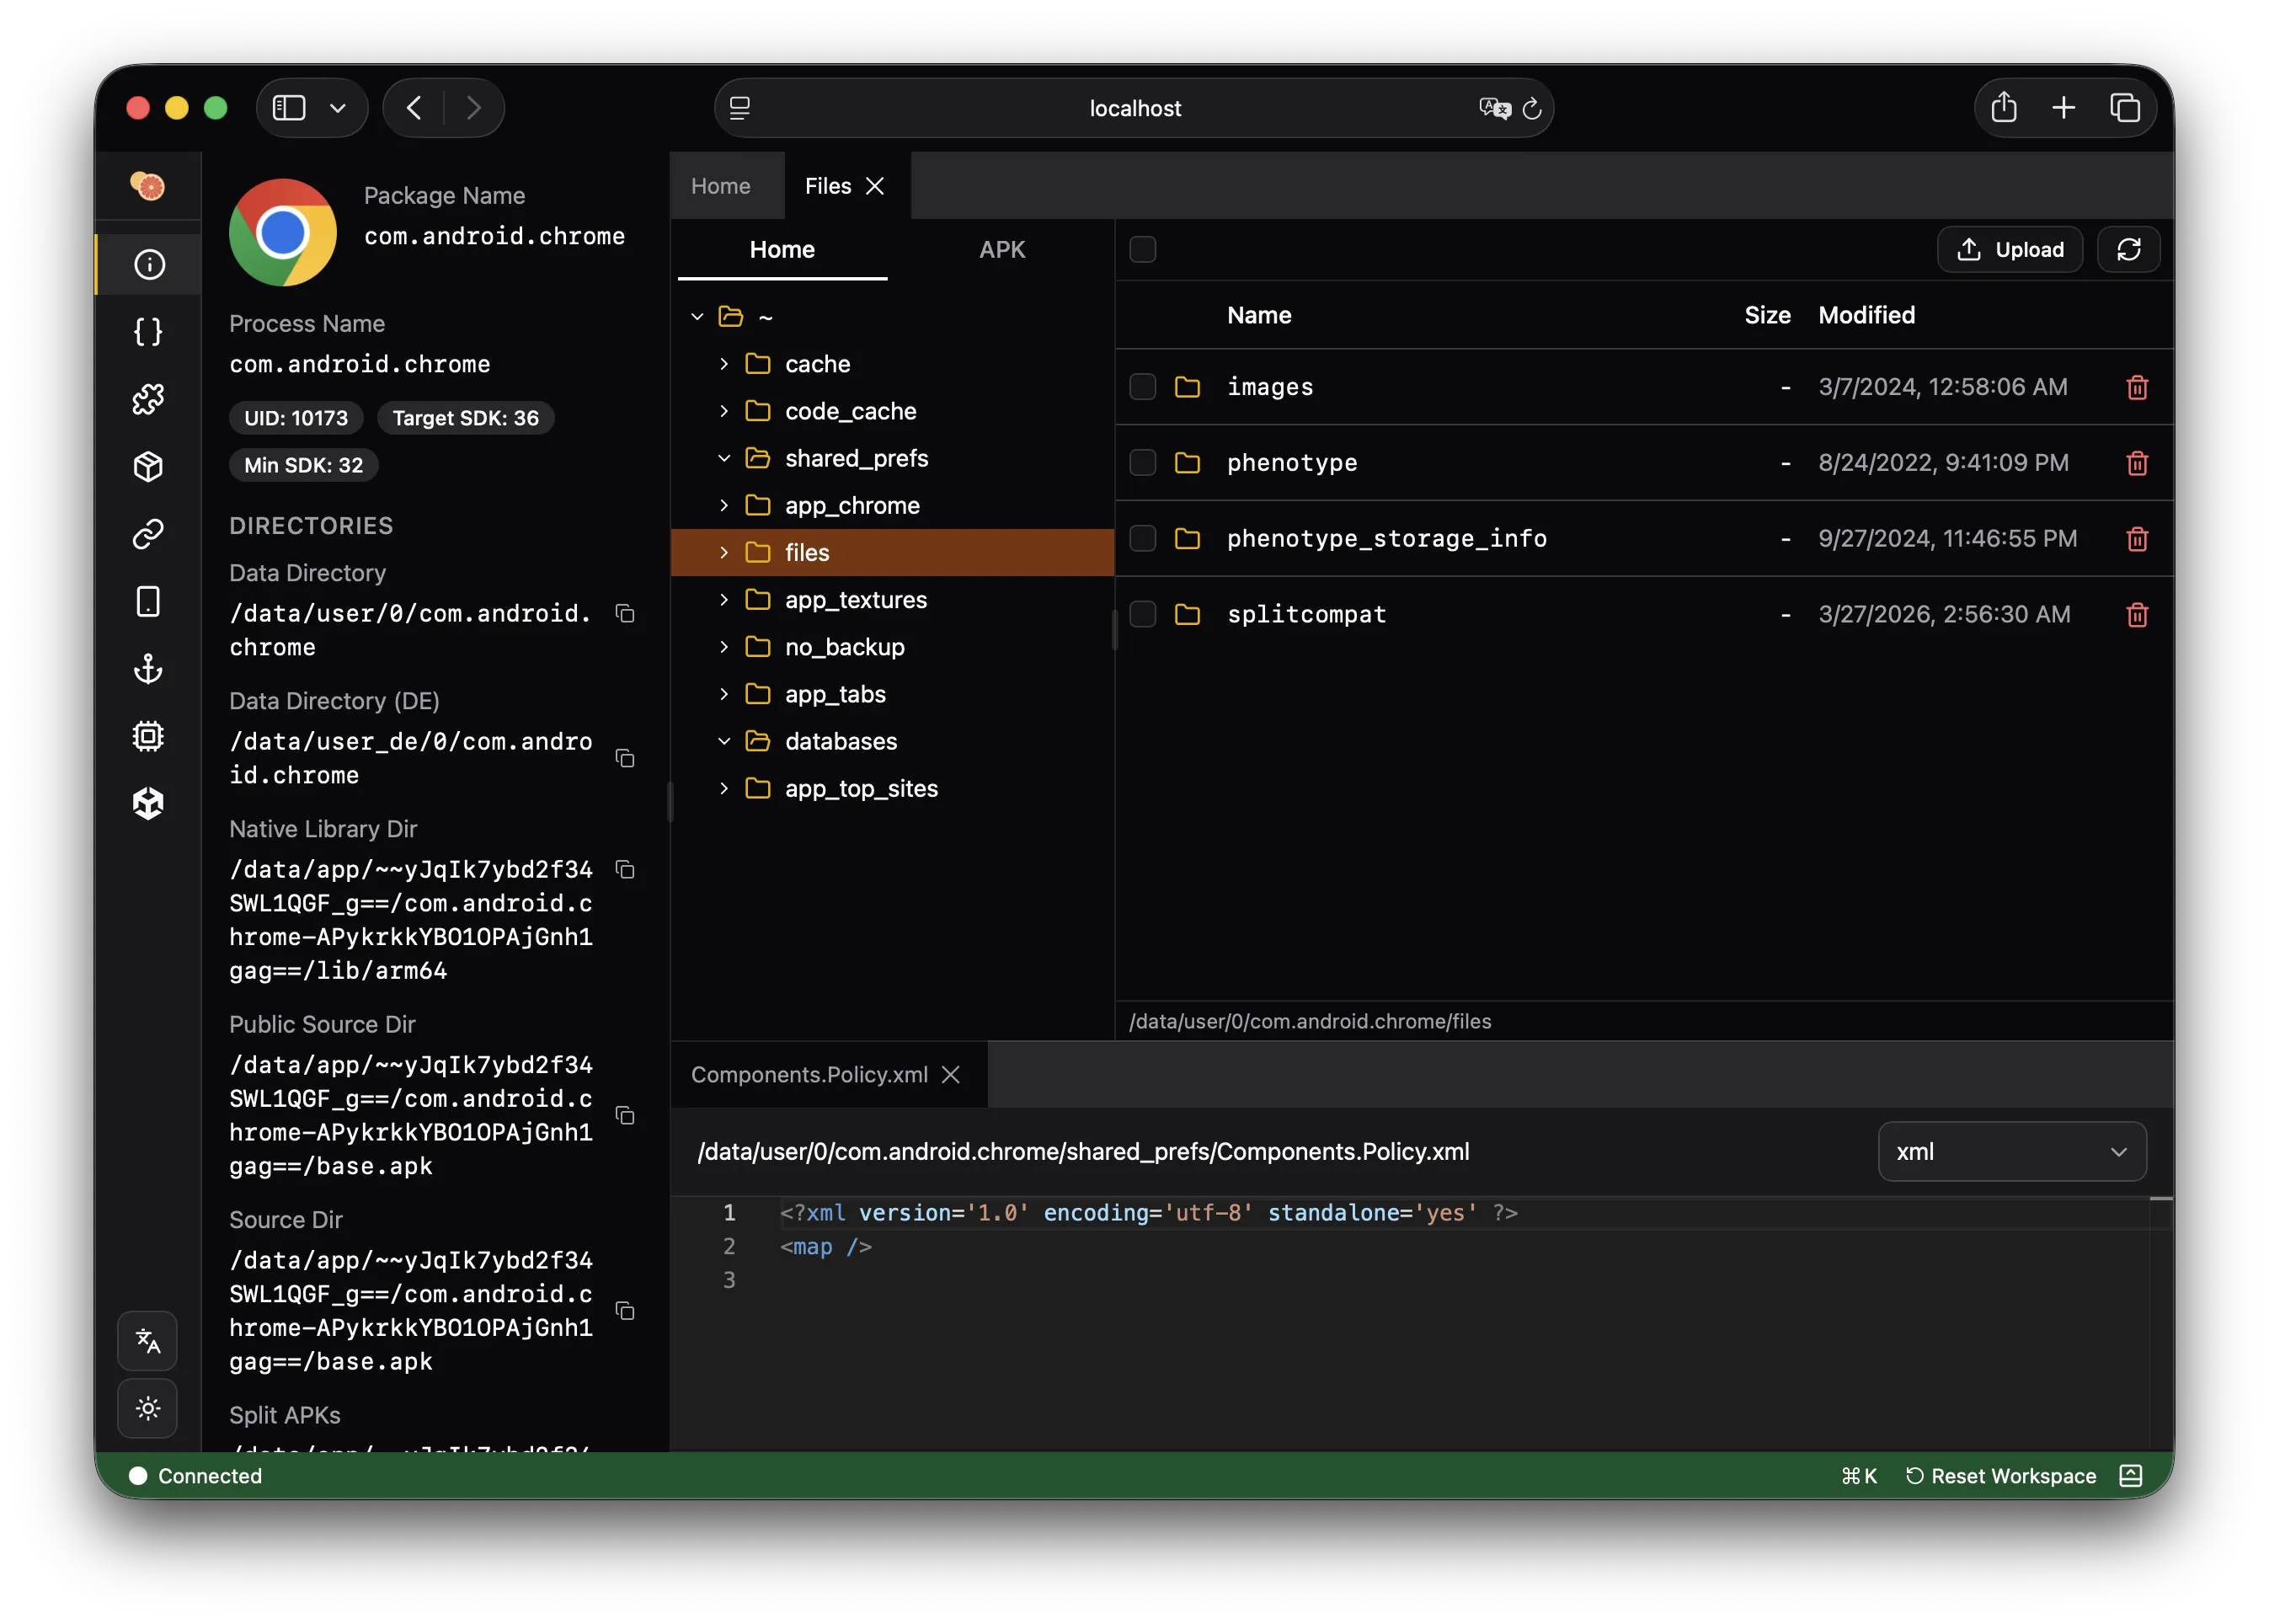2269x1624 pixels.
Task: Click Reset Workspace in status bar
Action: click(2000, 1476)
